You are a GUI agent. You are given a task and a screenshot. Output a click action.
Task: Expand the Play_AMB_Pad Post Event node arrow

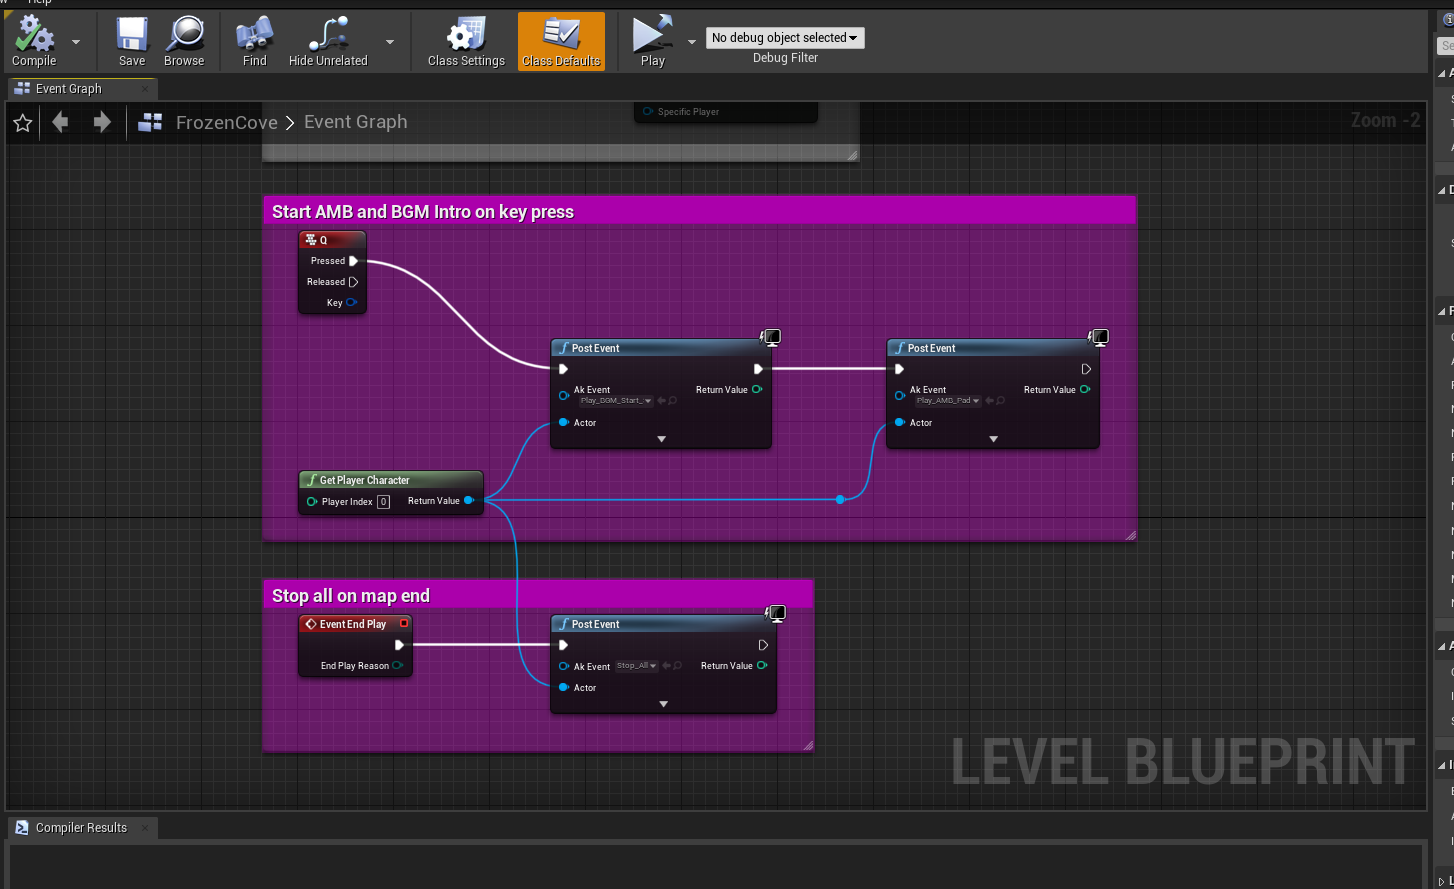point(993,439)
